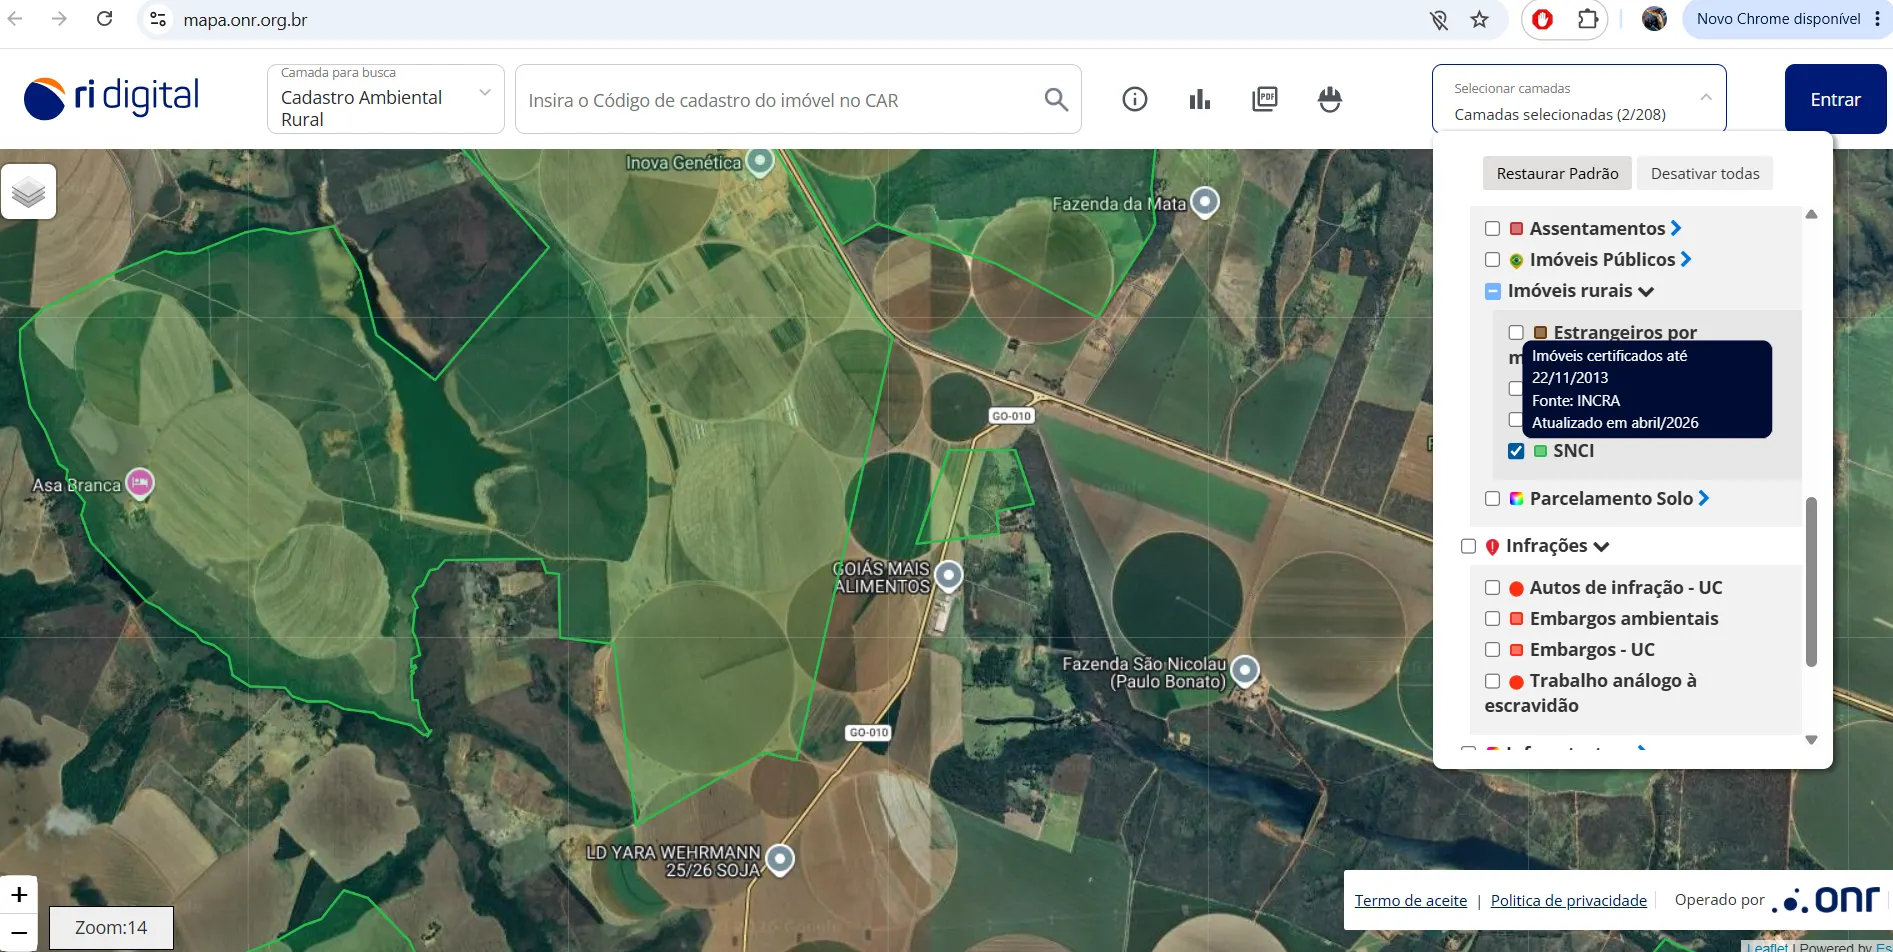
Task: Collapse the Imóveis rurais group
Action: coord(1646,291)
